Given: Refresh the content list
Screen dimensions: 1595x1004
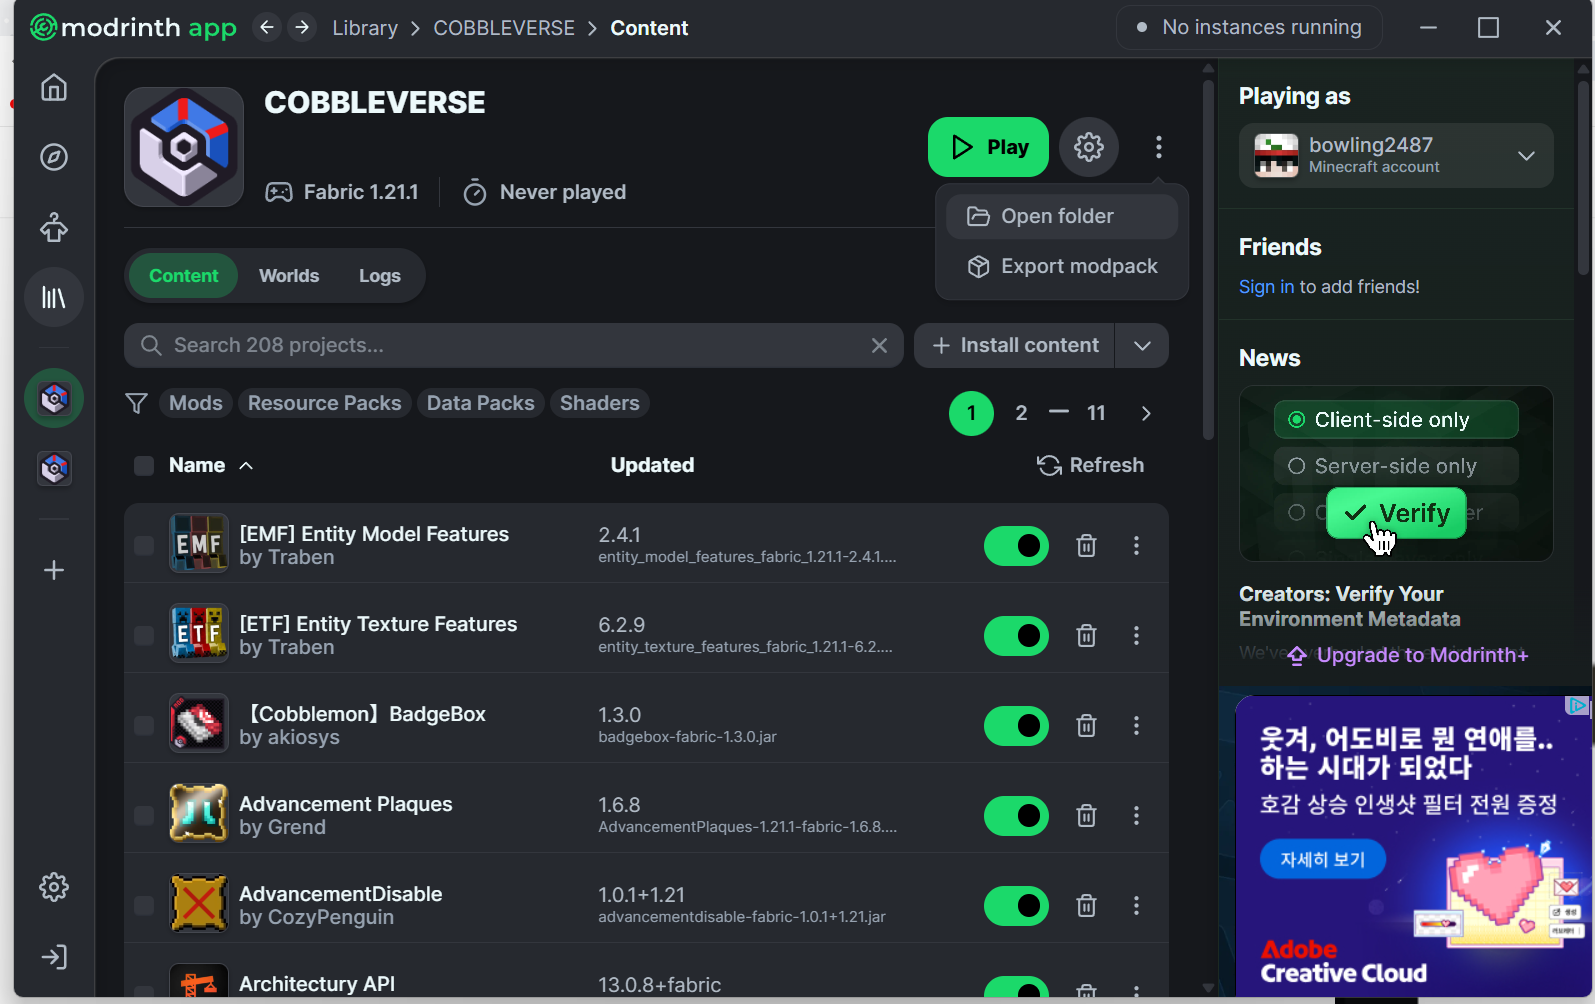Looking at the screenshot, I should click(1090, 465).
